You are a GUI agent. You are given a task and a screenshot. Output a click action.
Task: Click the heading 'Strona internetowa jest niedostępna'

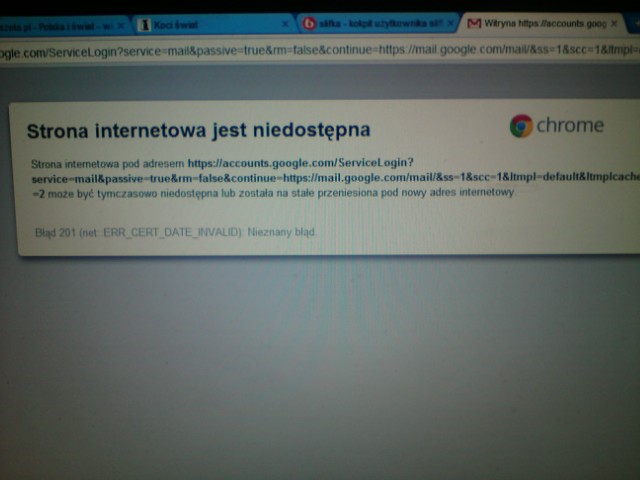tap(198, 131)
